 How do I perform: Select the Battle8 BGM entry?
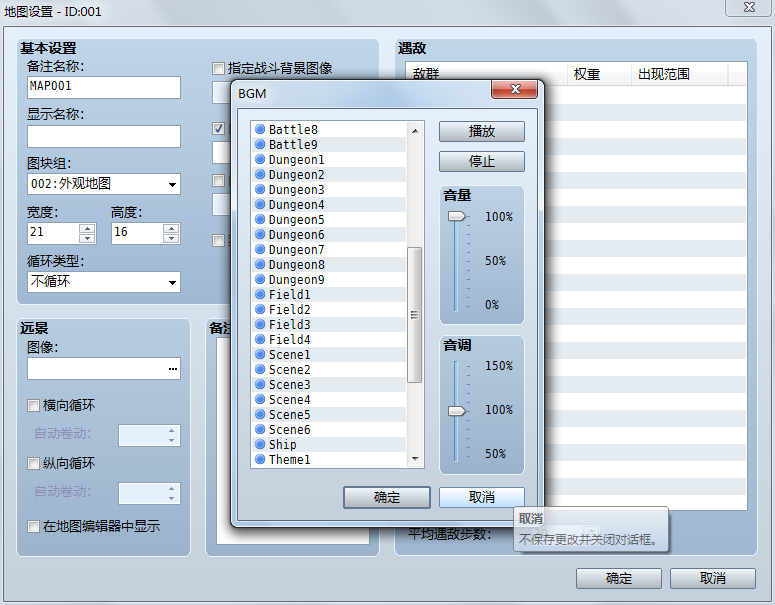click(329, 130)
